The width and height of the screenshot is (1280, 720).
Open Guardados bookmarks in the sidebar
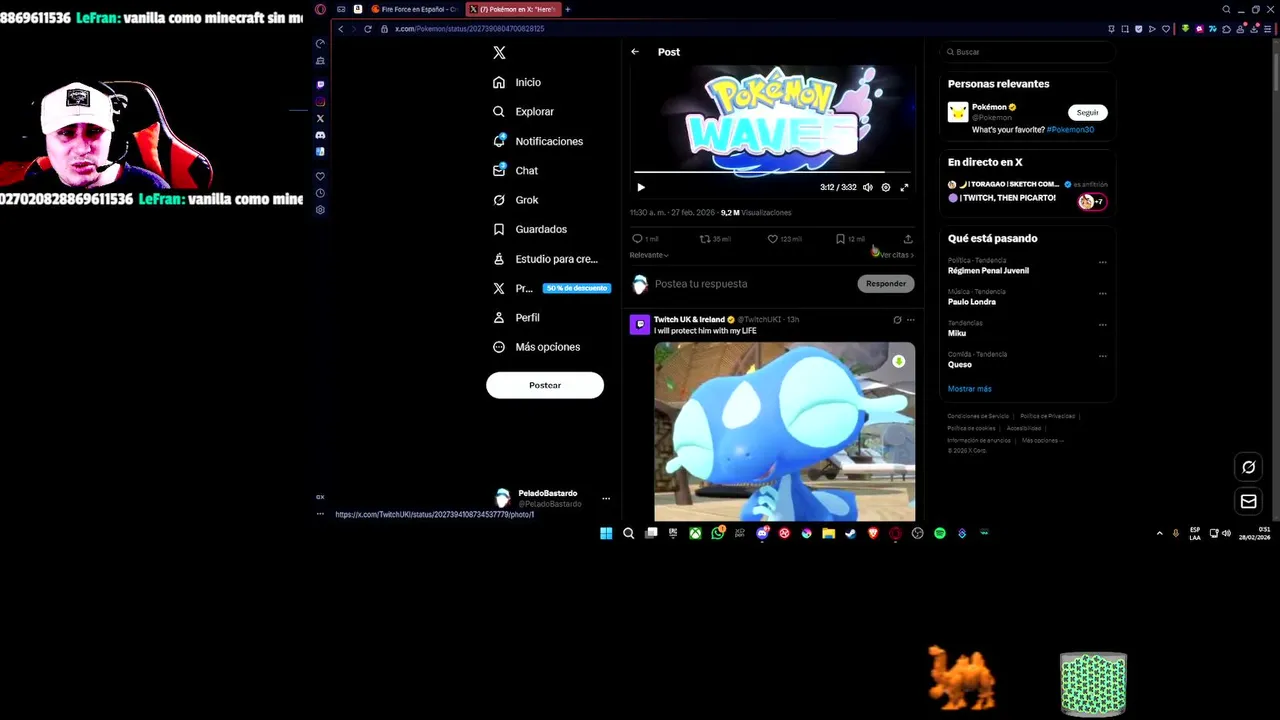click(x=530, y=229)
